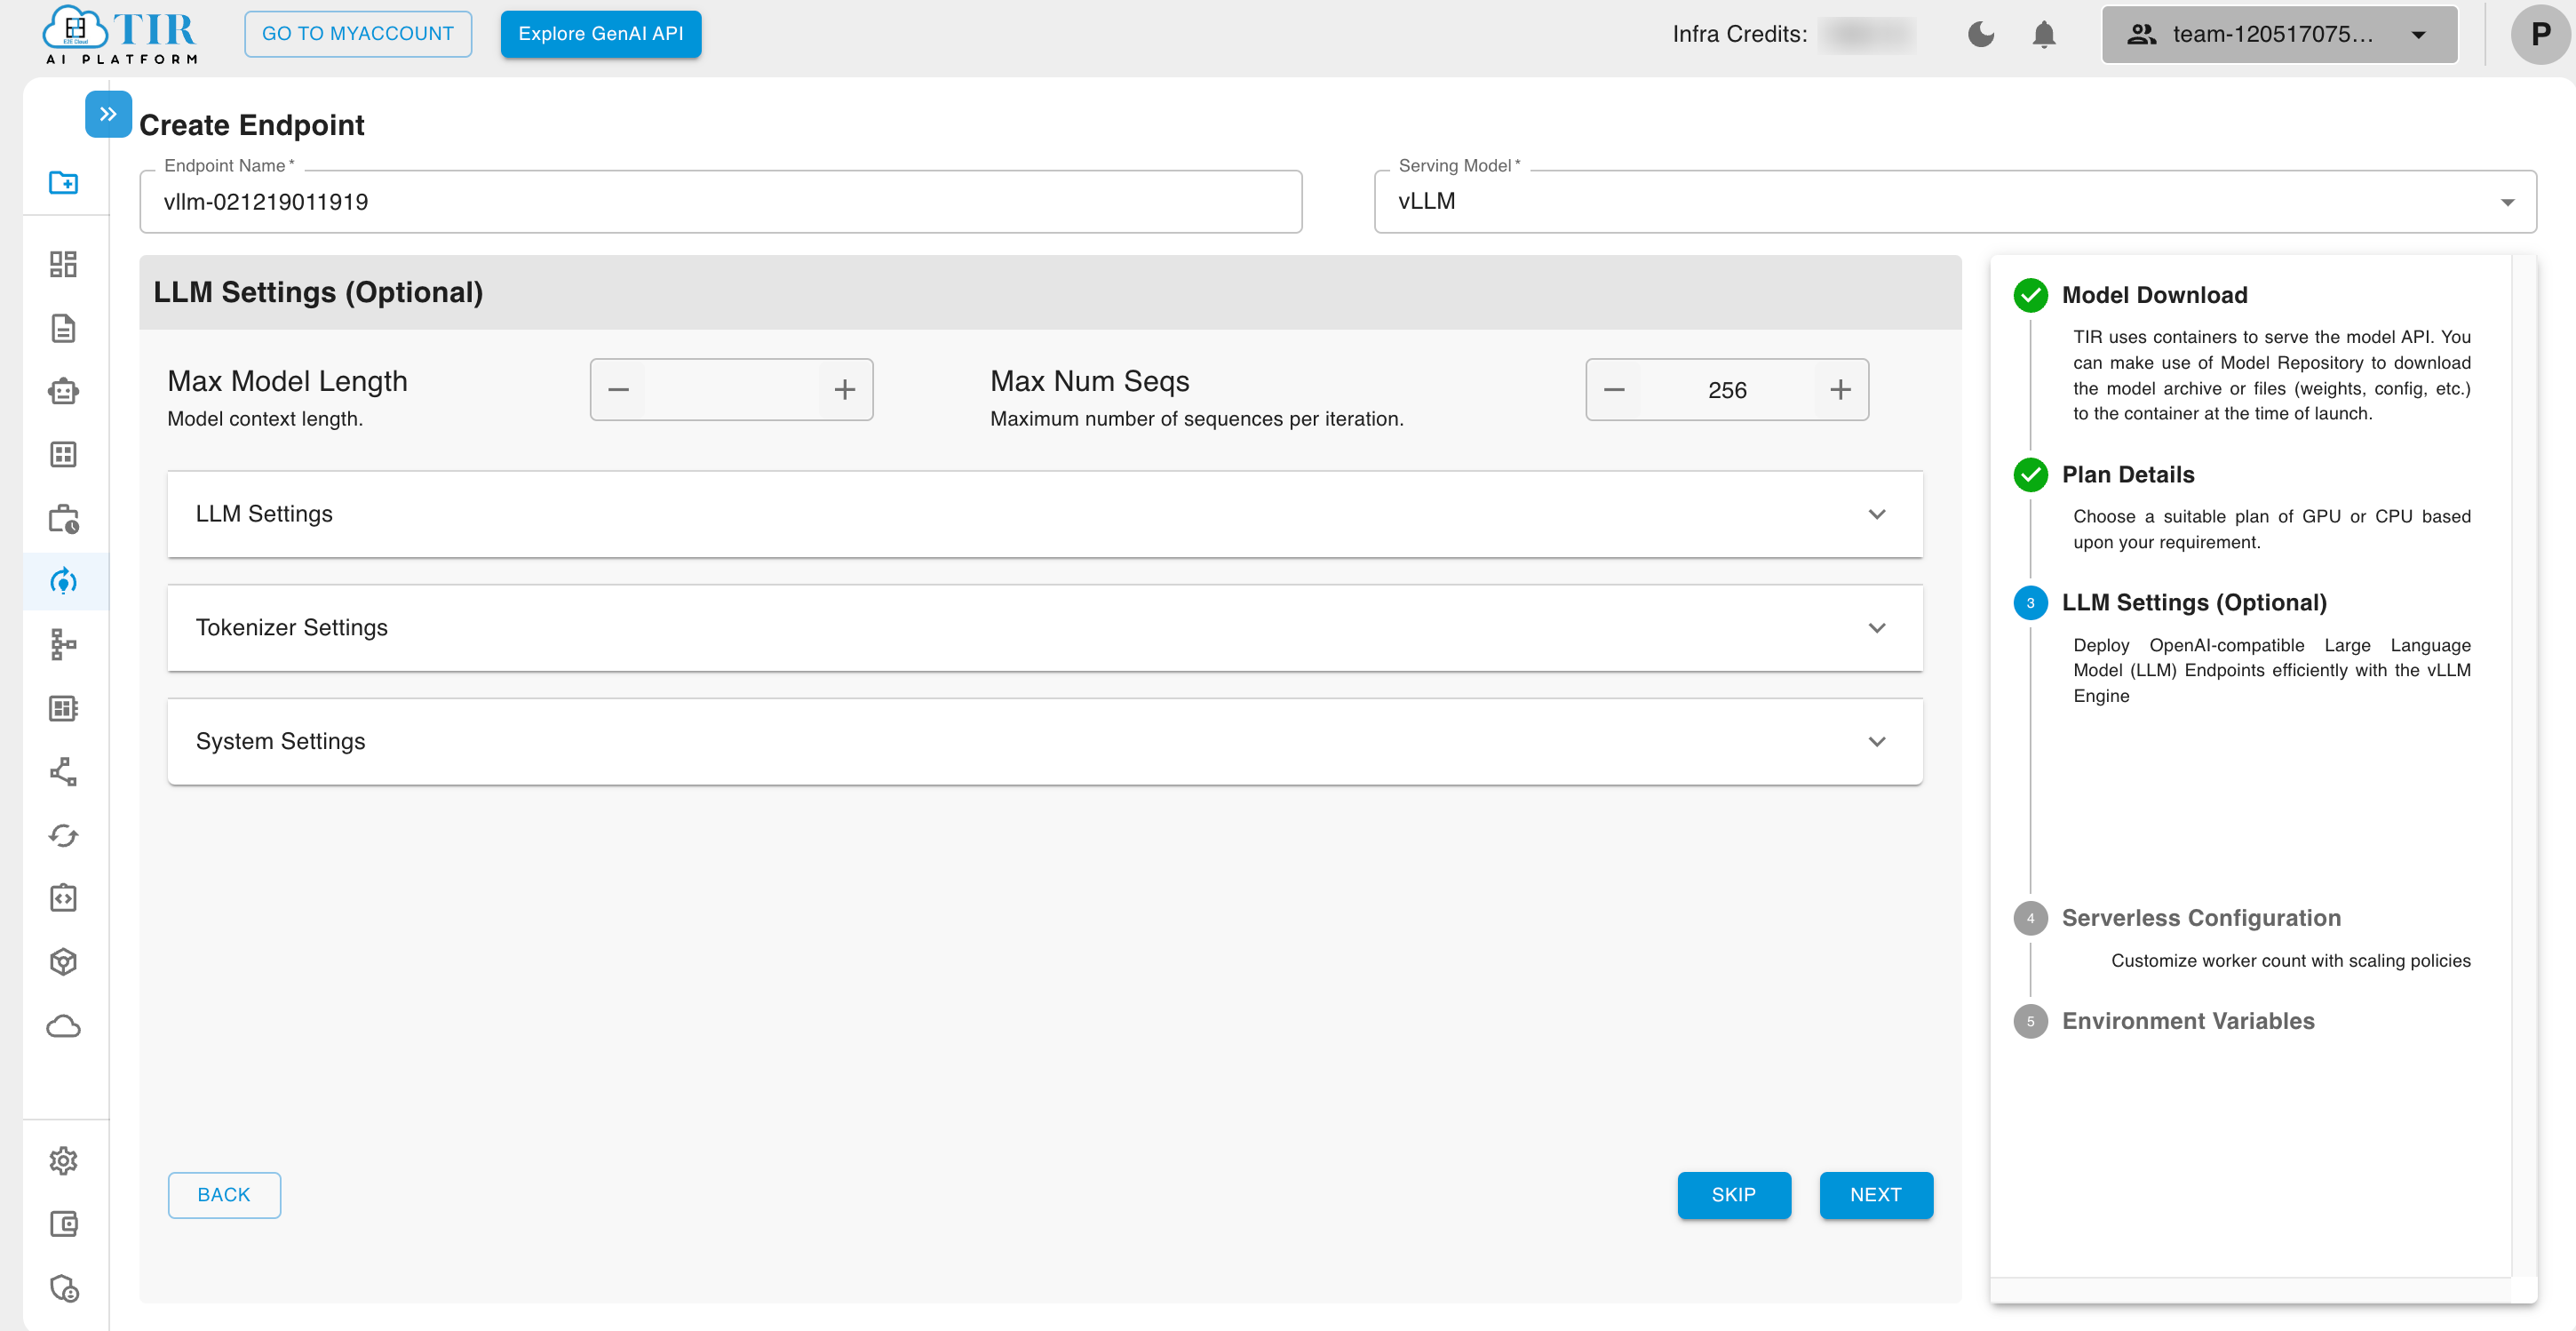Click the NEXT button

tap(1876, 1195)
